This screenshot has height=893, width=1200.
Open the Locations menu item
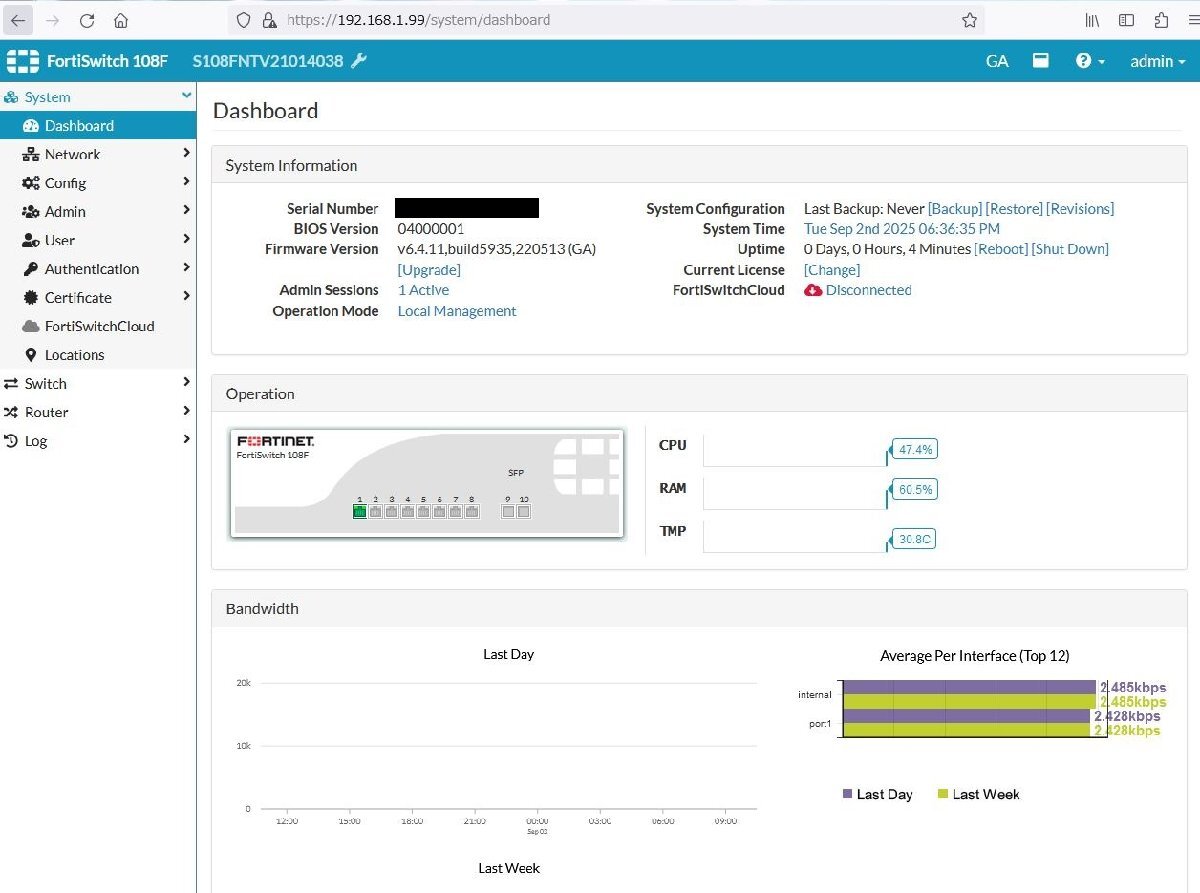(x=74, y=355)
